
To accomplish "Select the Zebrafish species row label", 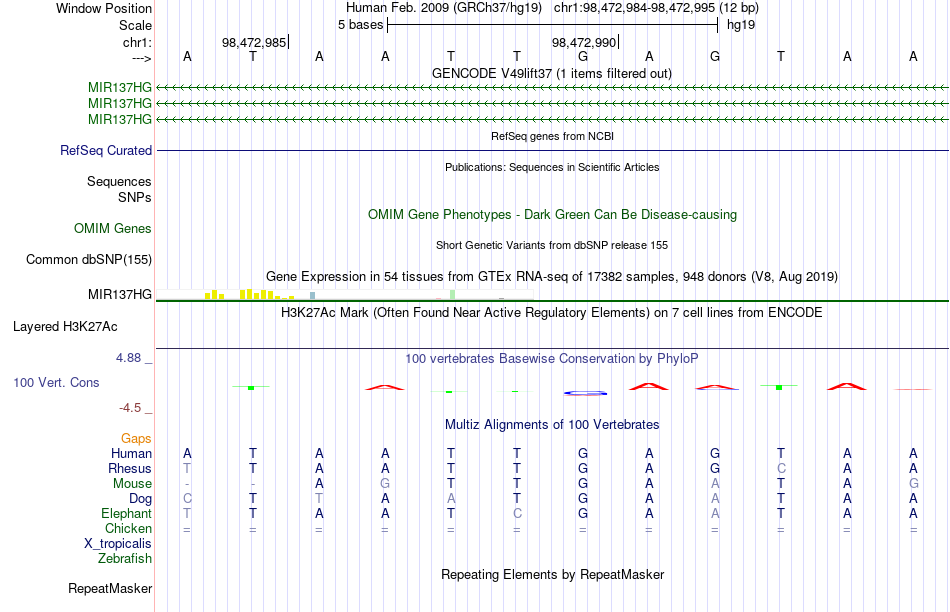I will [125, 558].
